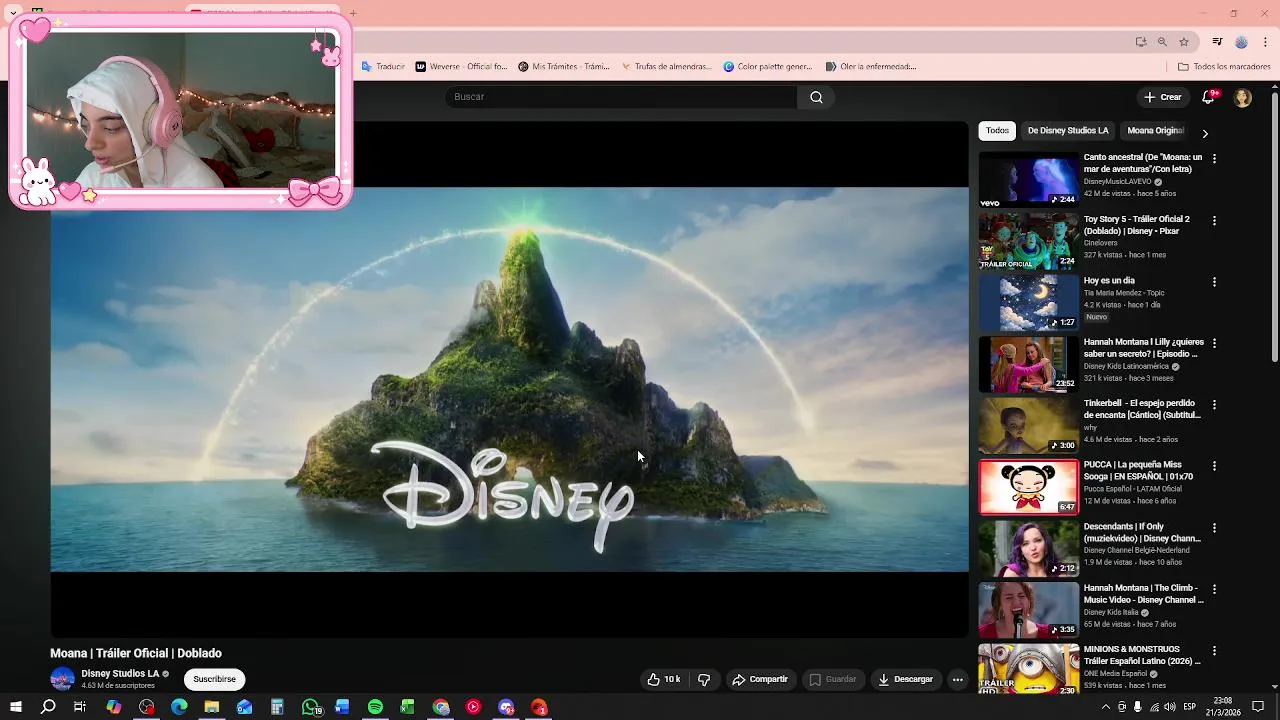Open the Trufas de almendras bookmark

click(666, 67)
